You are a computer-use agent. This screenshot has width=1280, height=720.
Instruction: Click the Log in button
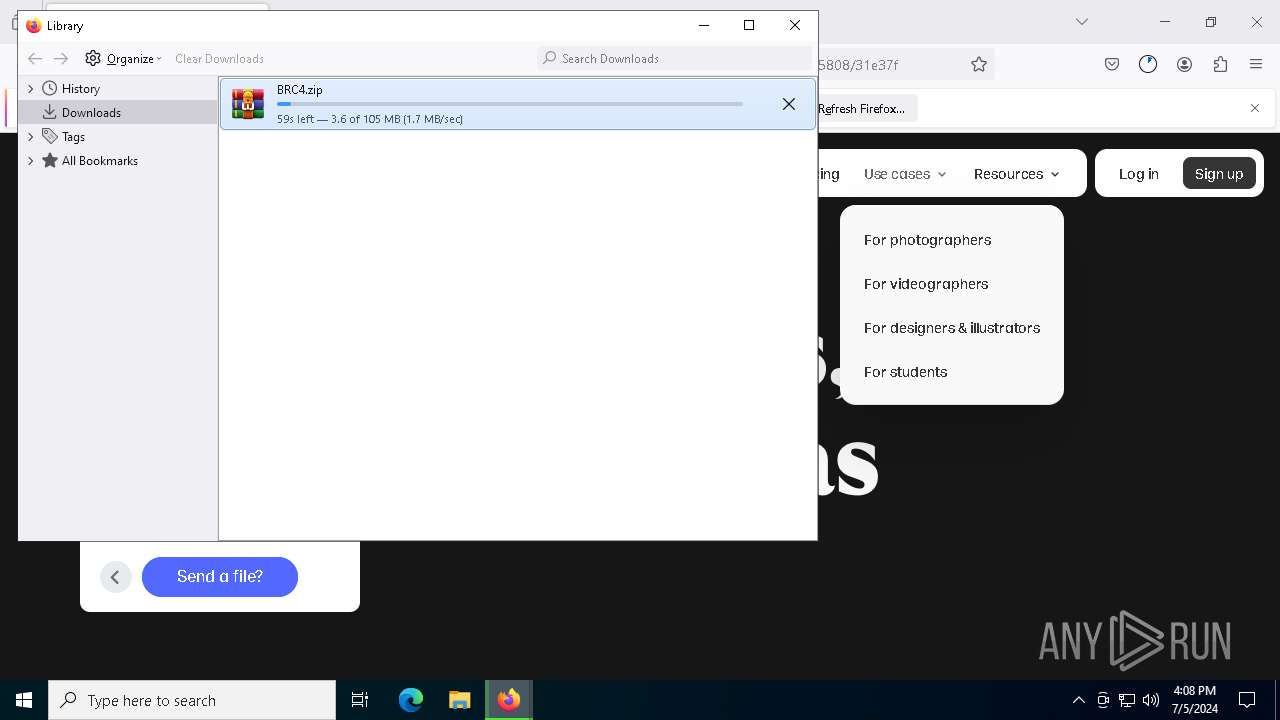1139,174
